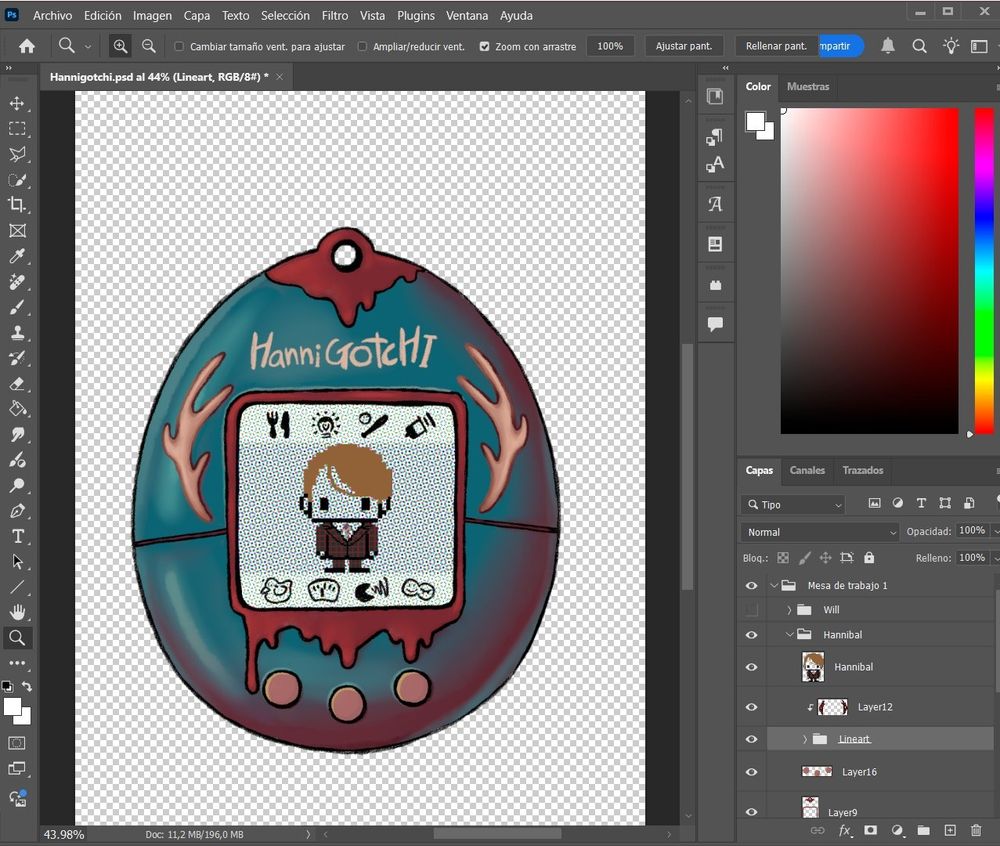Uncheck Zoom con arrastre checkbox

[485, 47]
